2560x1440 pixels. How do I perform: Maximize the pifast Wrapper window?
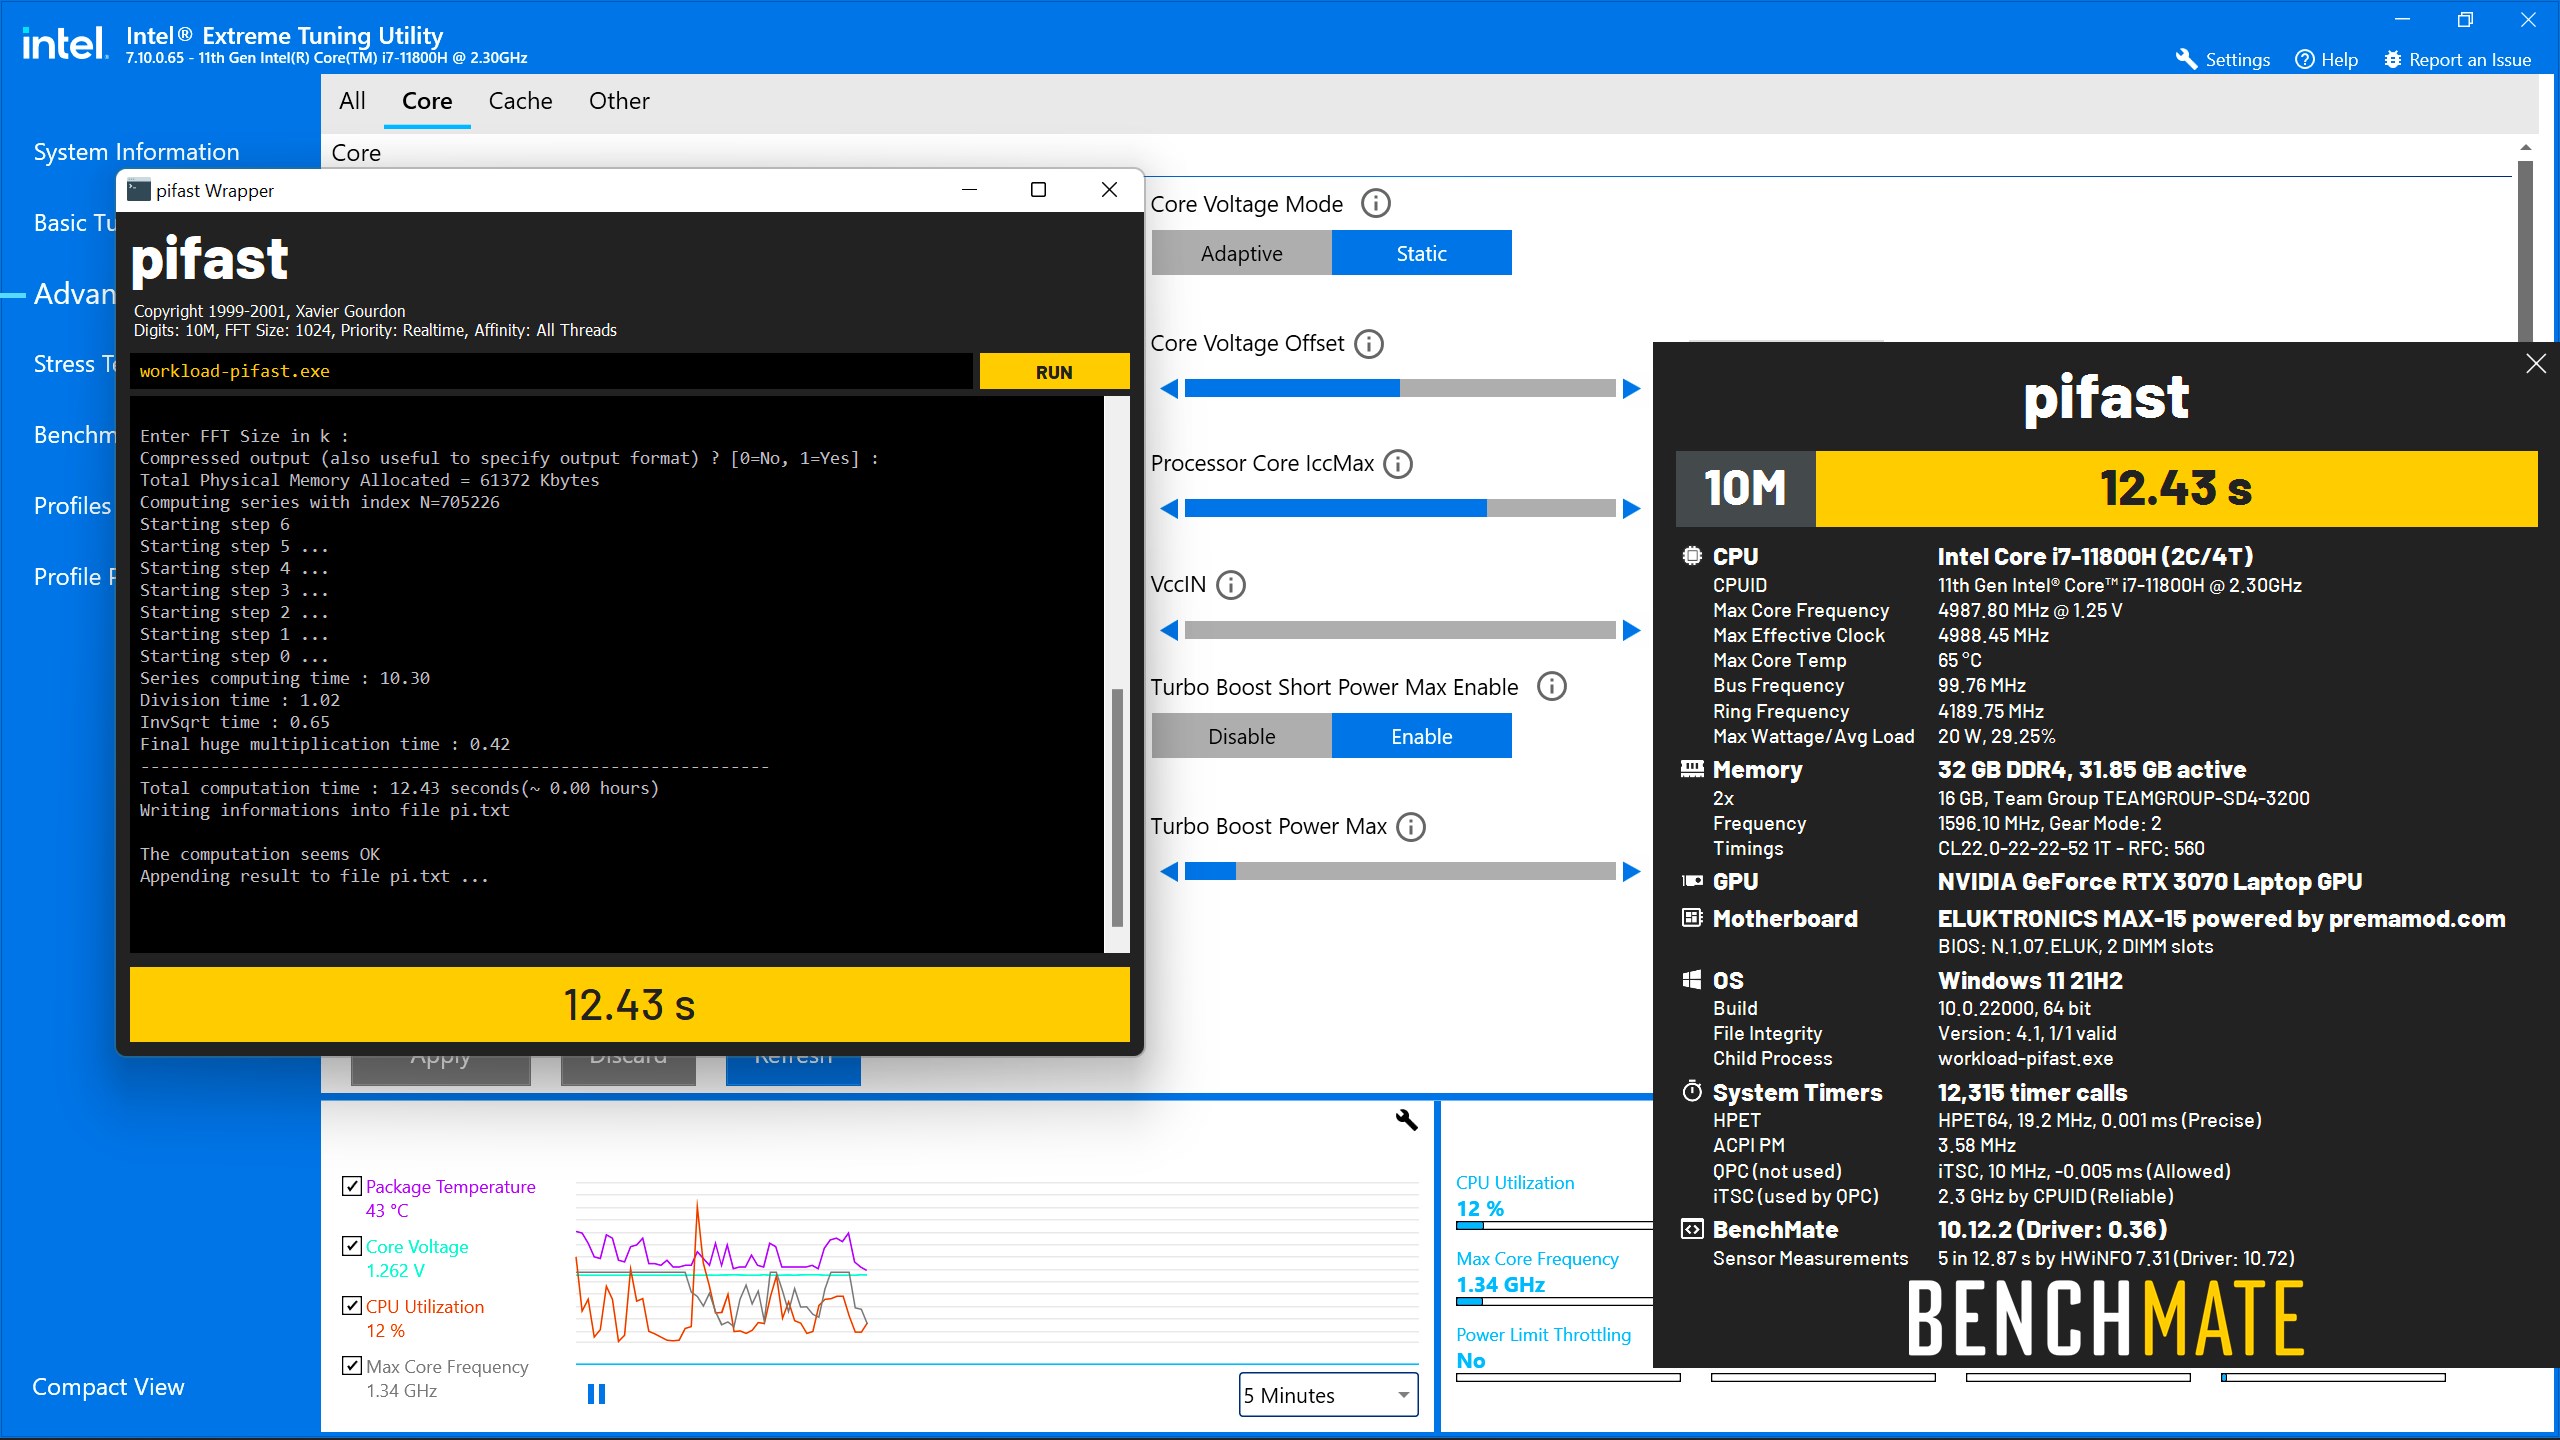point(1038,190)
